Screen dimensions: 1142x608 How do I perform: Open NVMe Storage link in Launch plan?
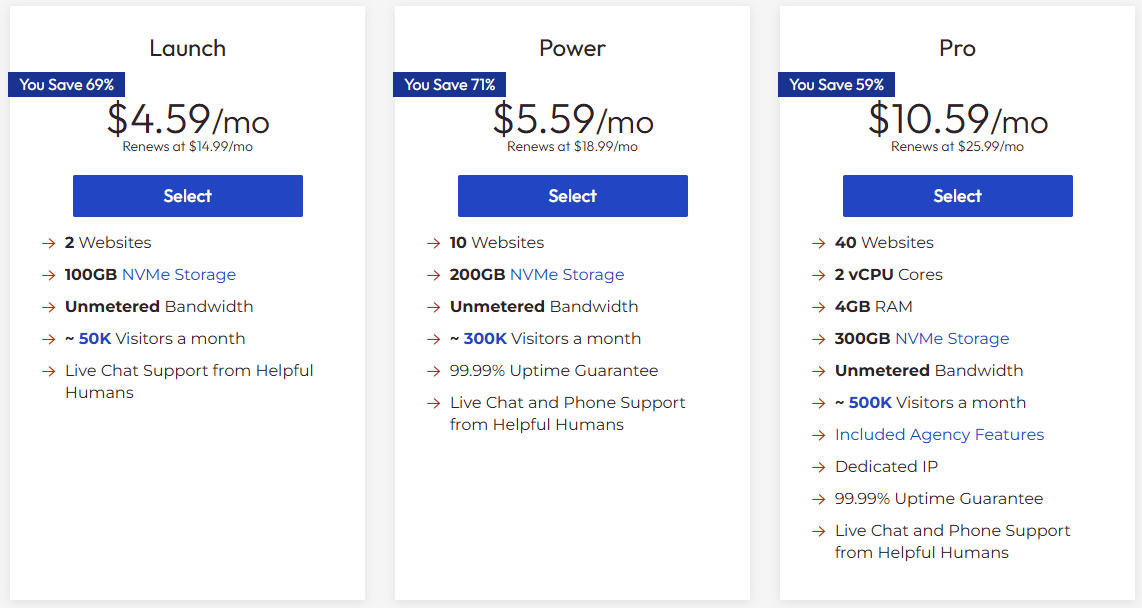(x=179, y=275)
